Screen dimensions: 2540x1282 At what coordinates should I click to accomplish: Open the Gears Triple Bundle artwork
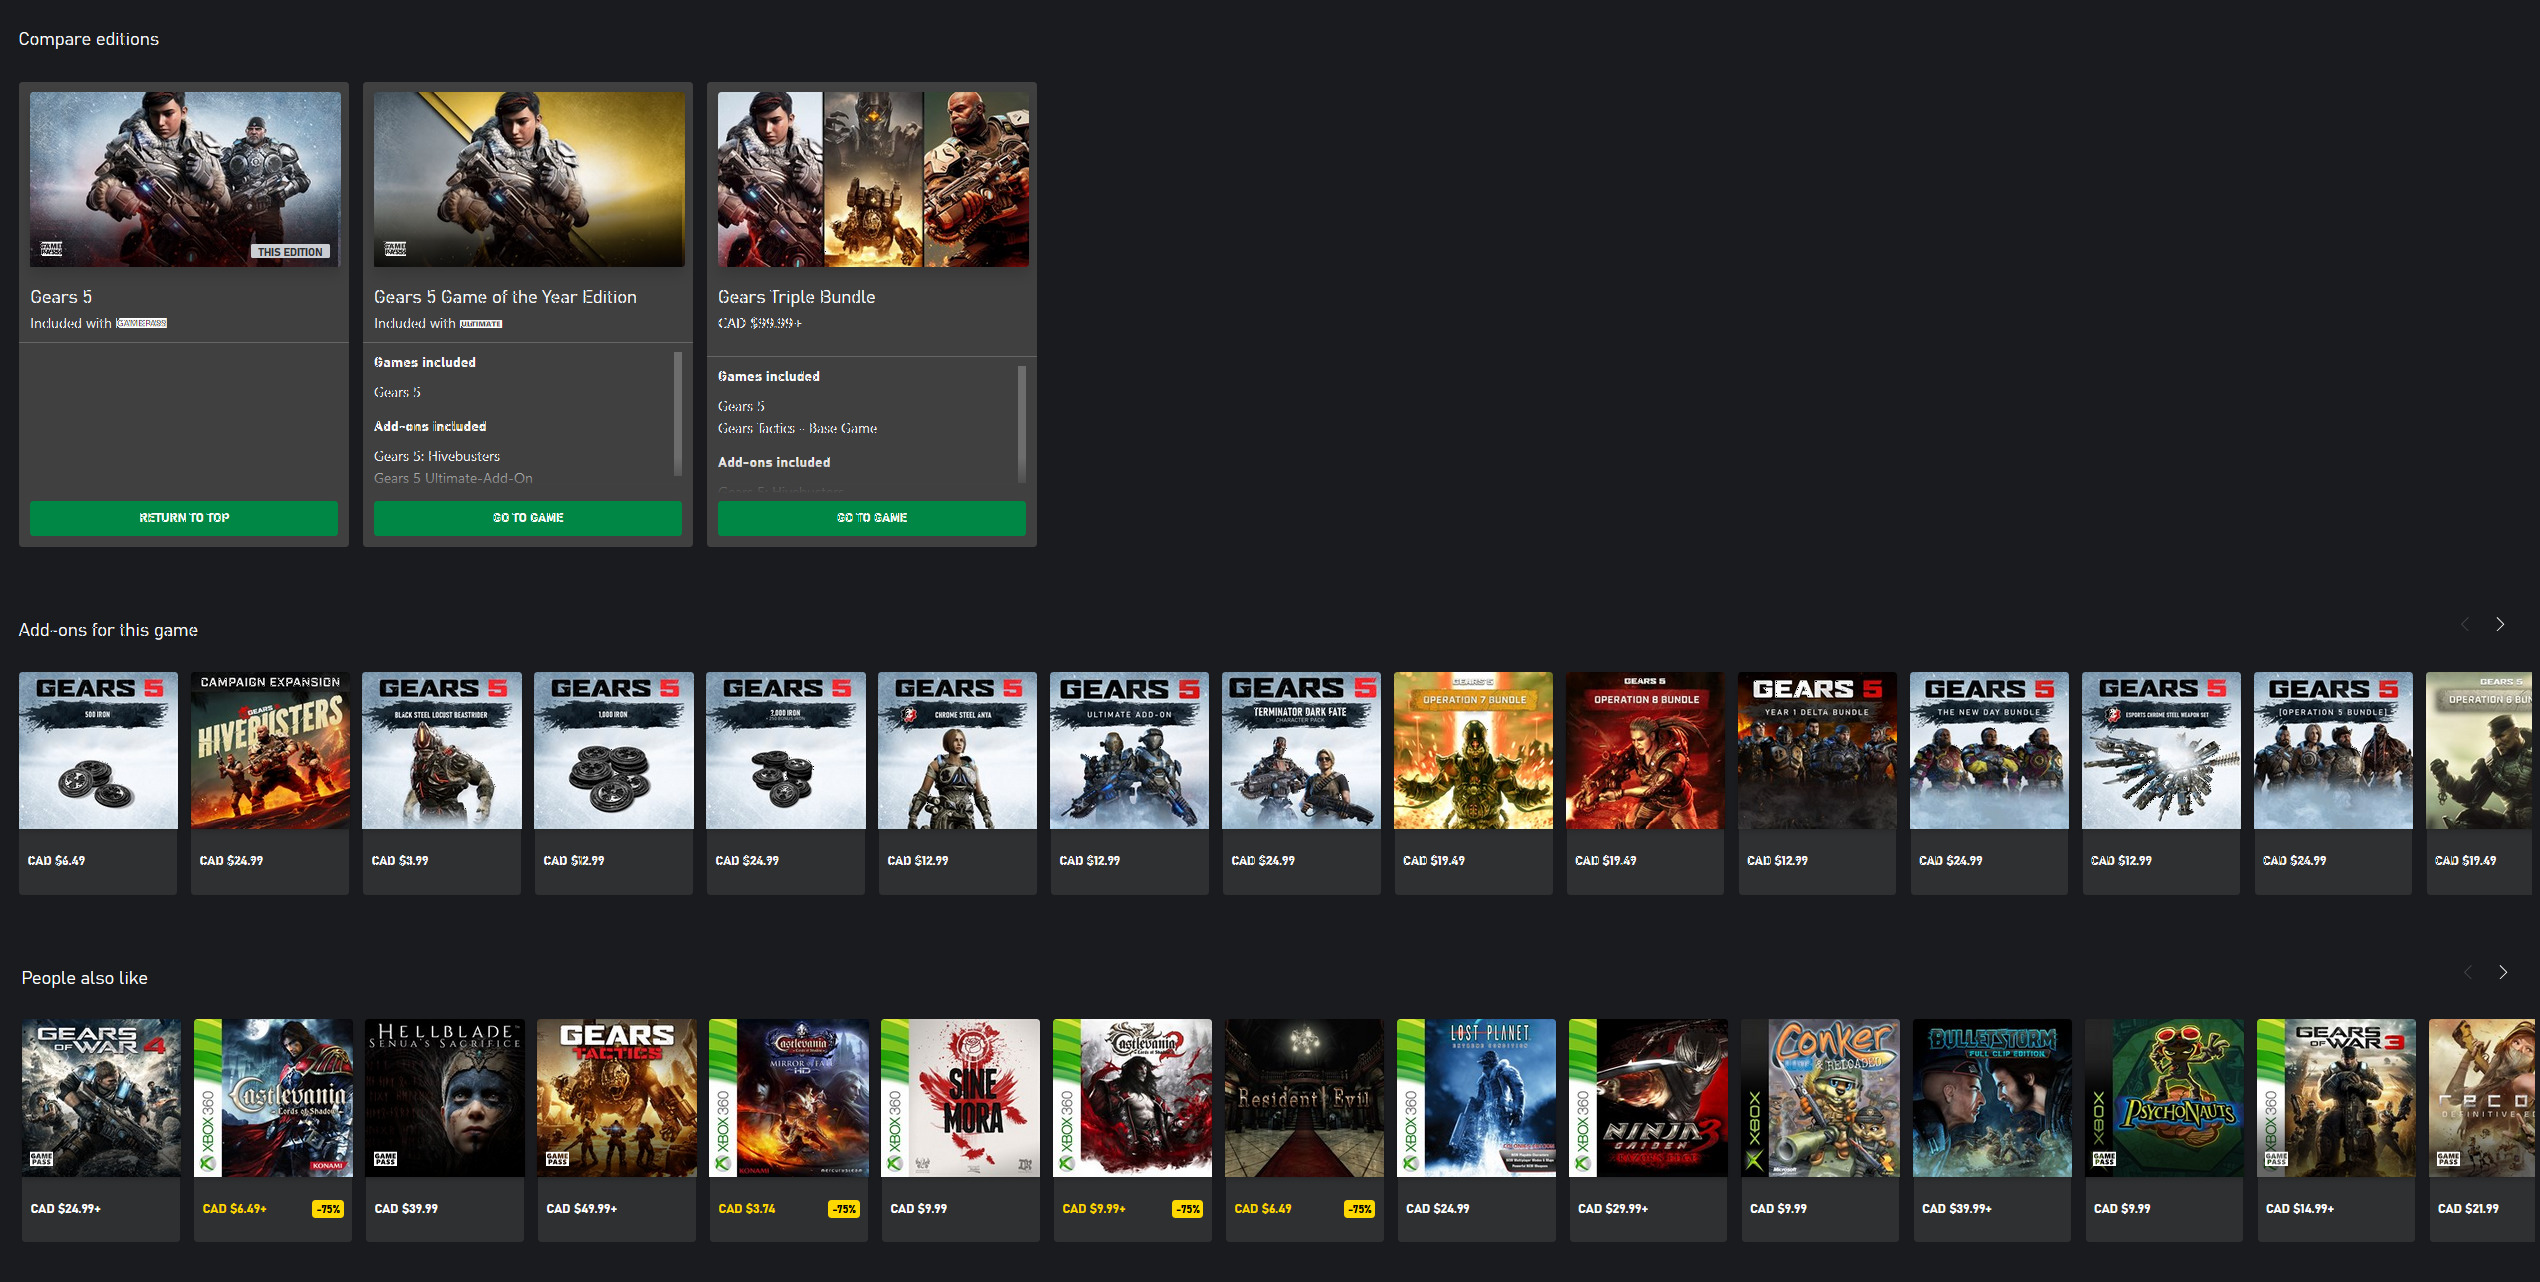[873, 180]
